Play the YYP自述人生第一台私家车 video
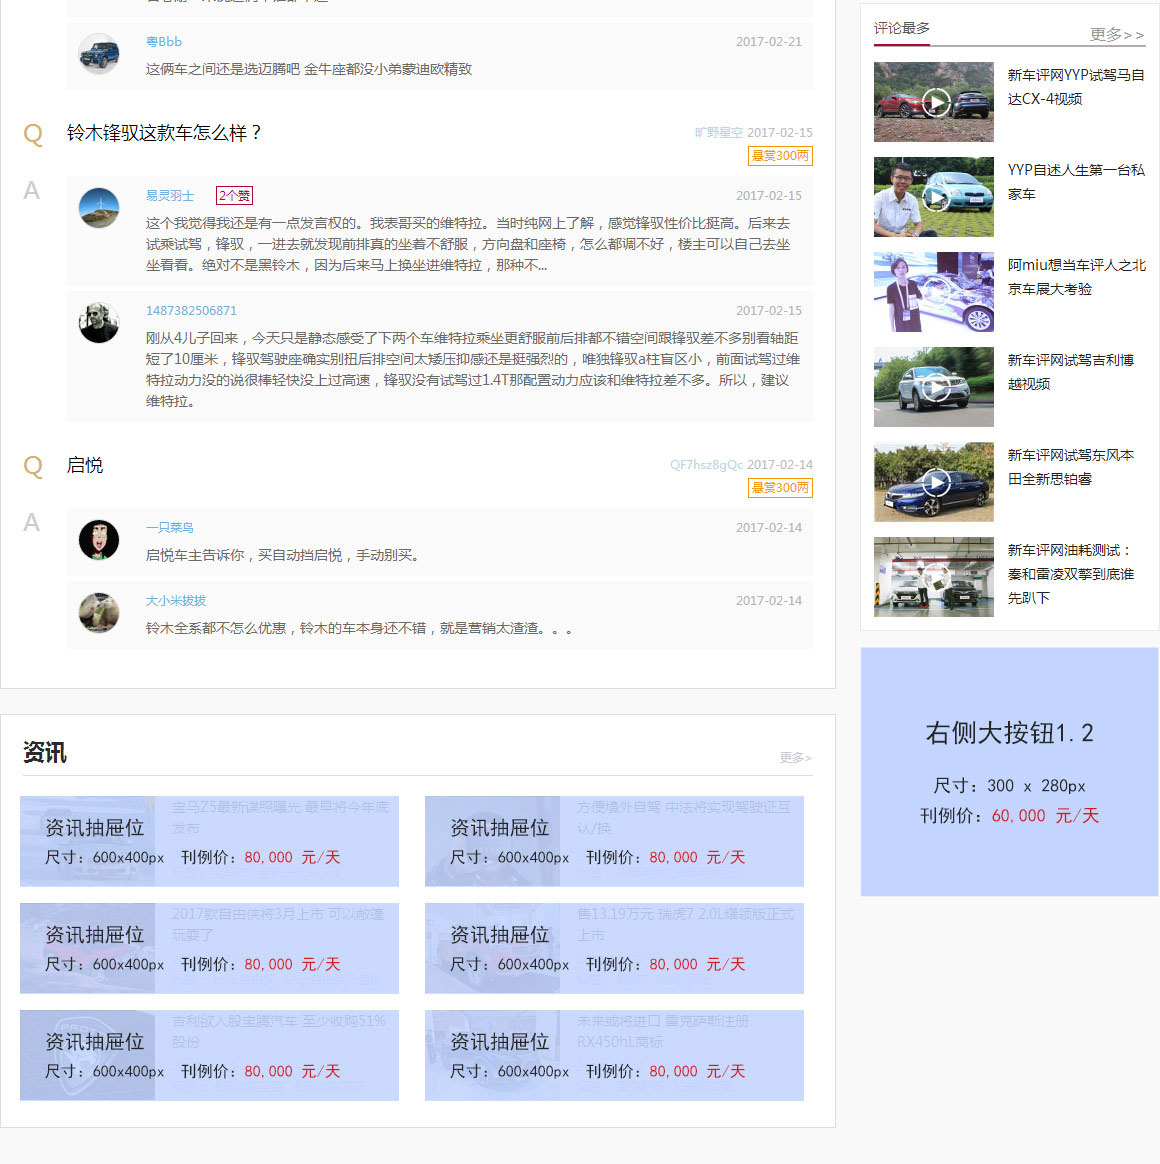Viewport: 1160px width, 1164px height. point(934,197)
